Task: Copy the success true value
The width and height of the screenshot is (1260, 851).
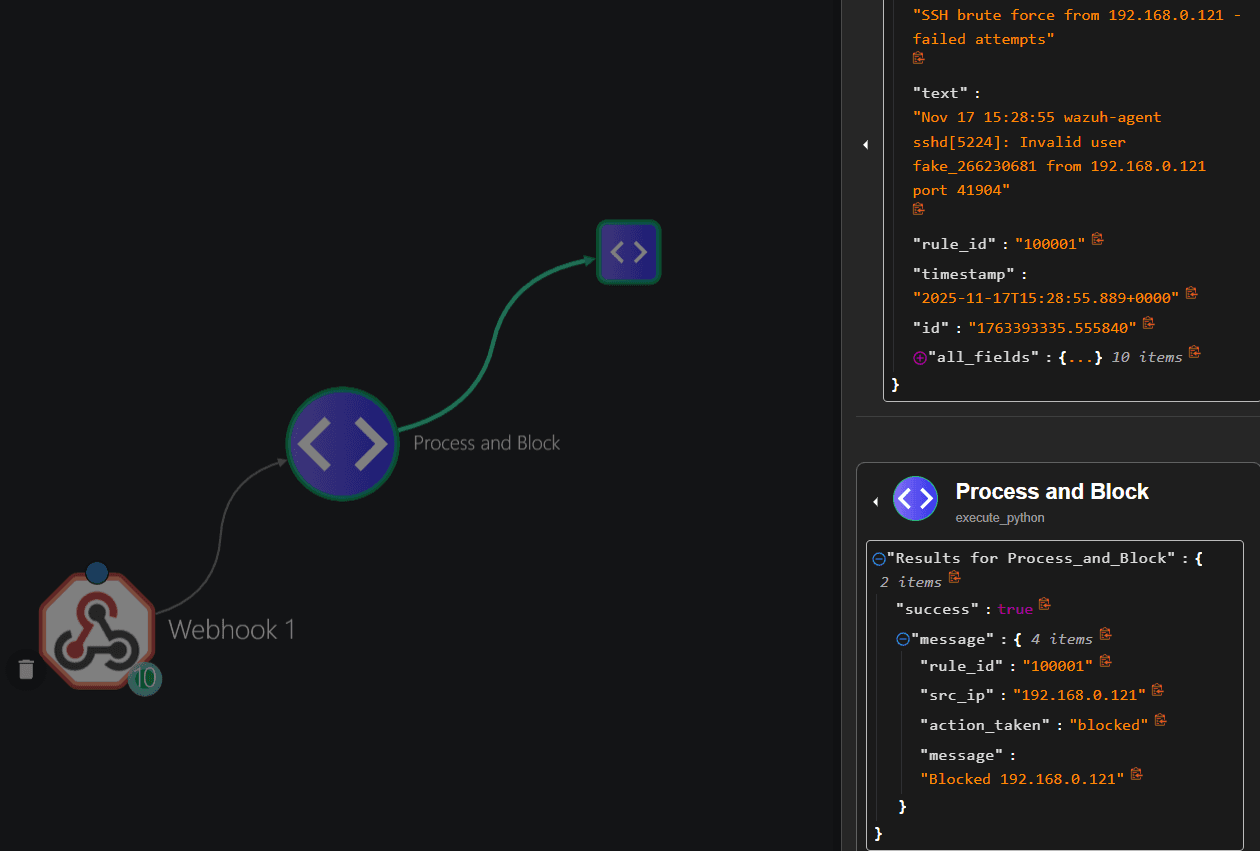Action: [x=1044, y=604]
